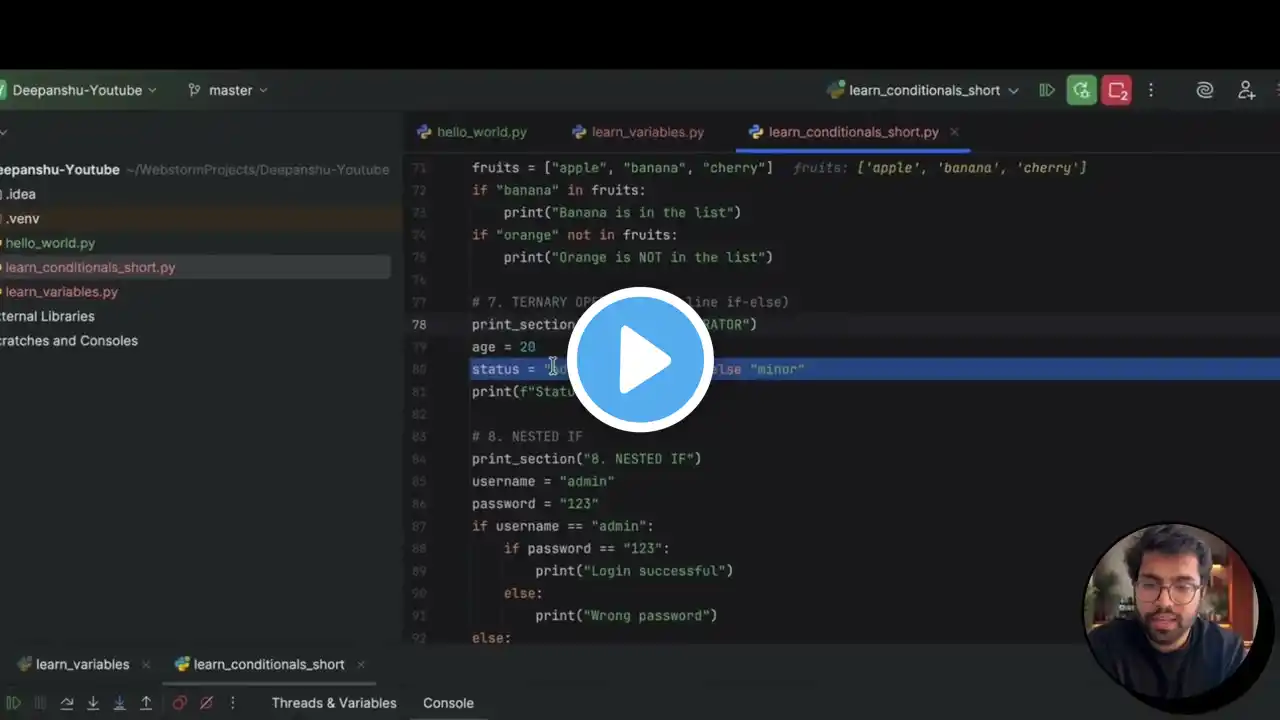Switch to the learn_variables.py editor tab
Viewport: 1280px width, 720px height.
tap(638, 132)
